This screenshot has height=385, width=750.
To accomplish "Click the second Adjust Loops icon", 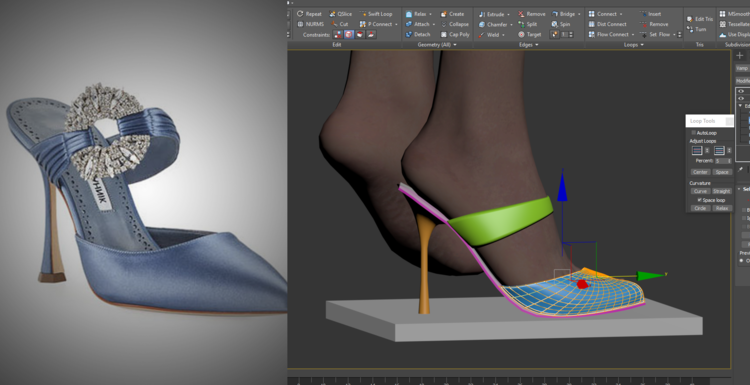I will 719,151.
